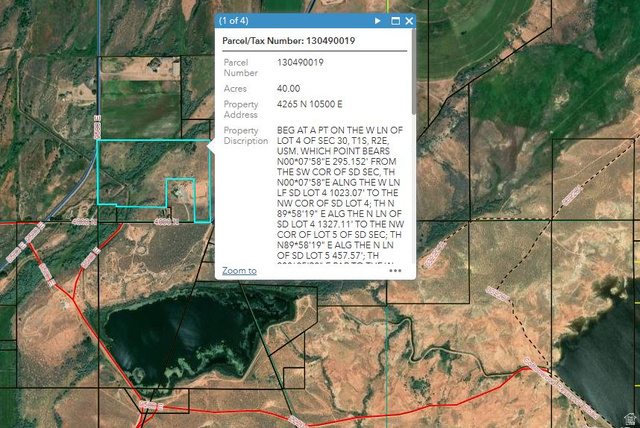Maximize the parcel info popup
640x428 pixels.
tap(394, 20)
